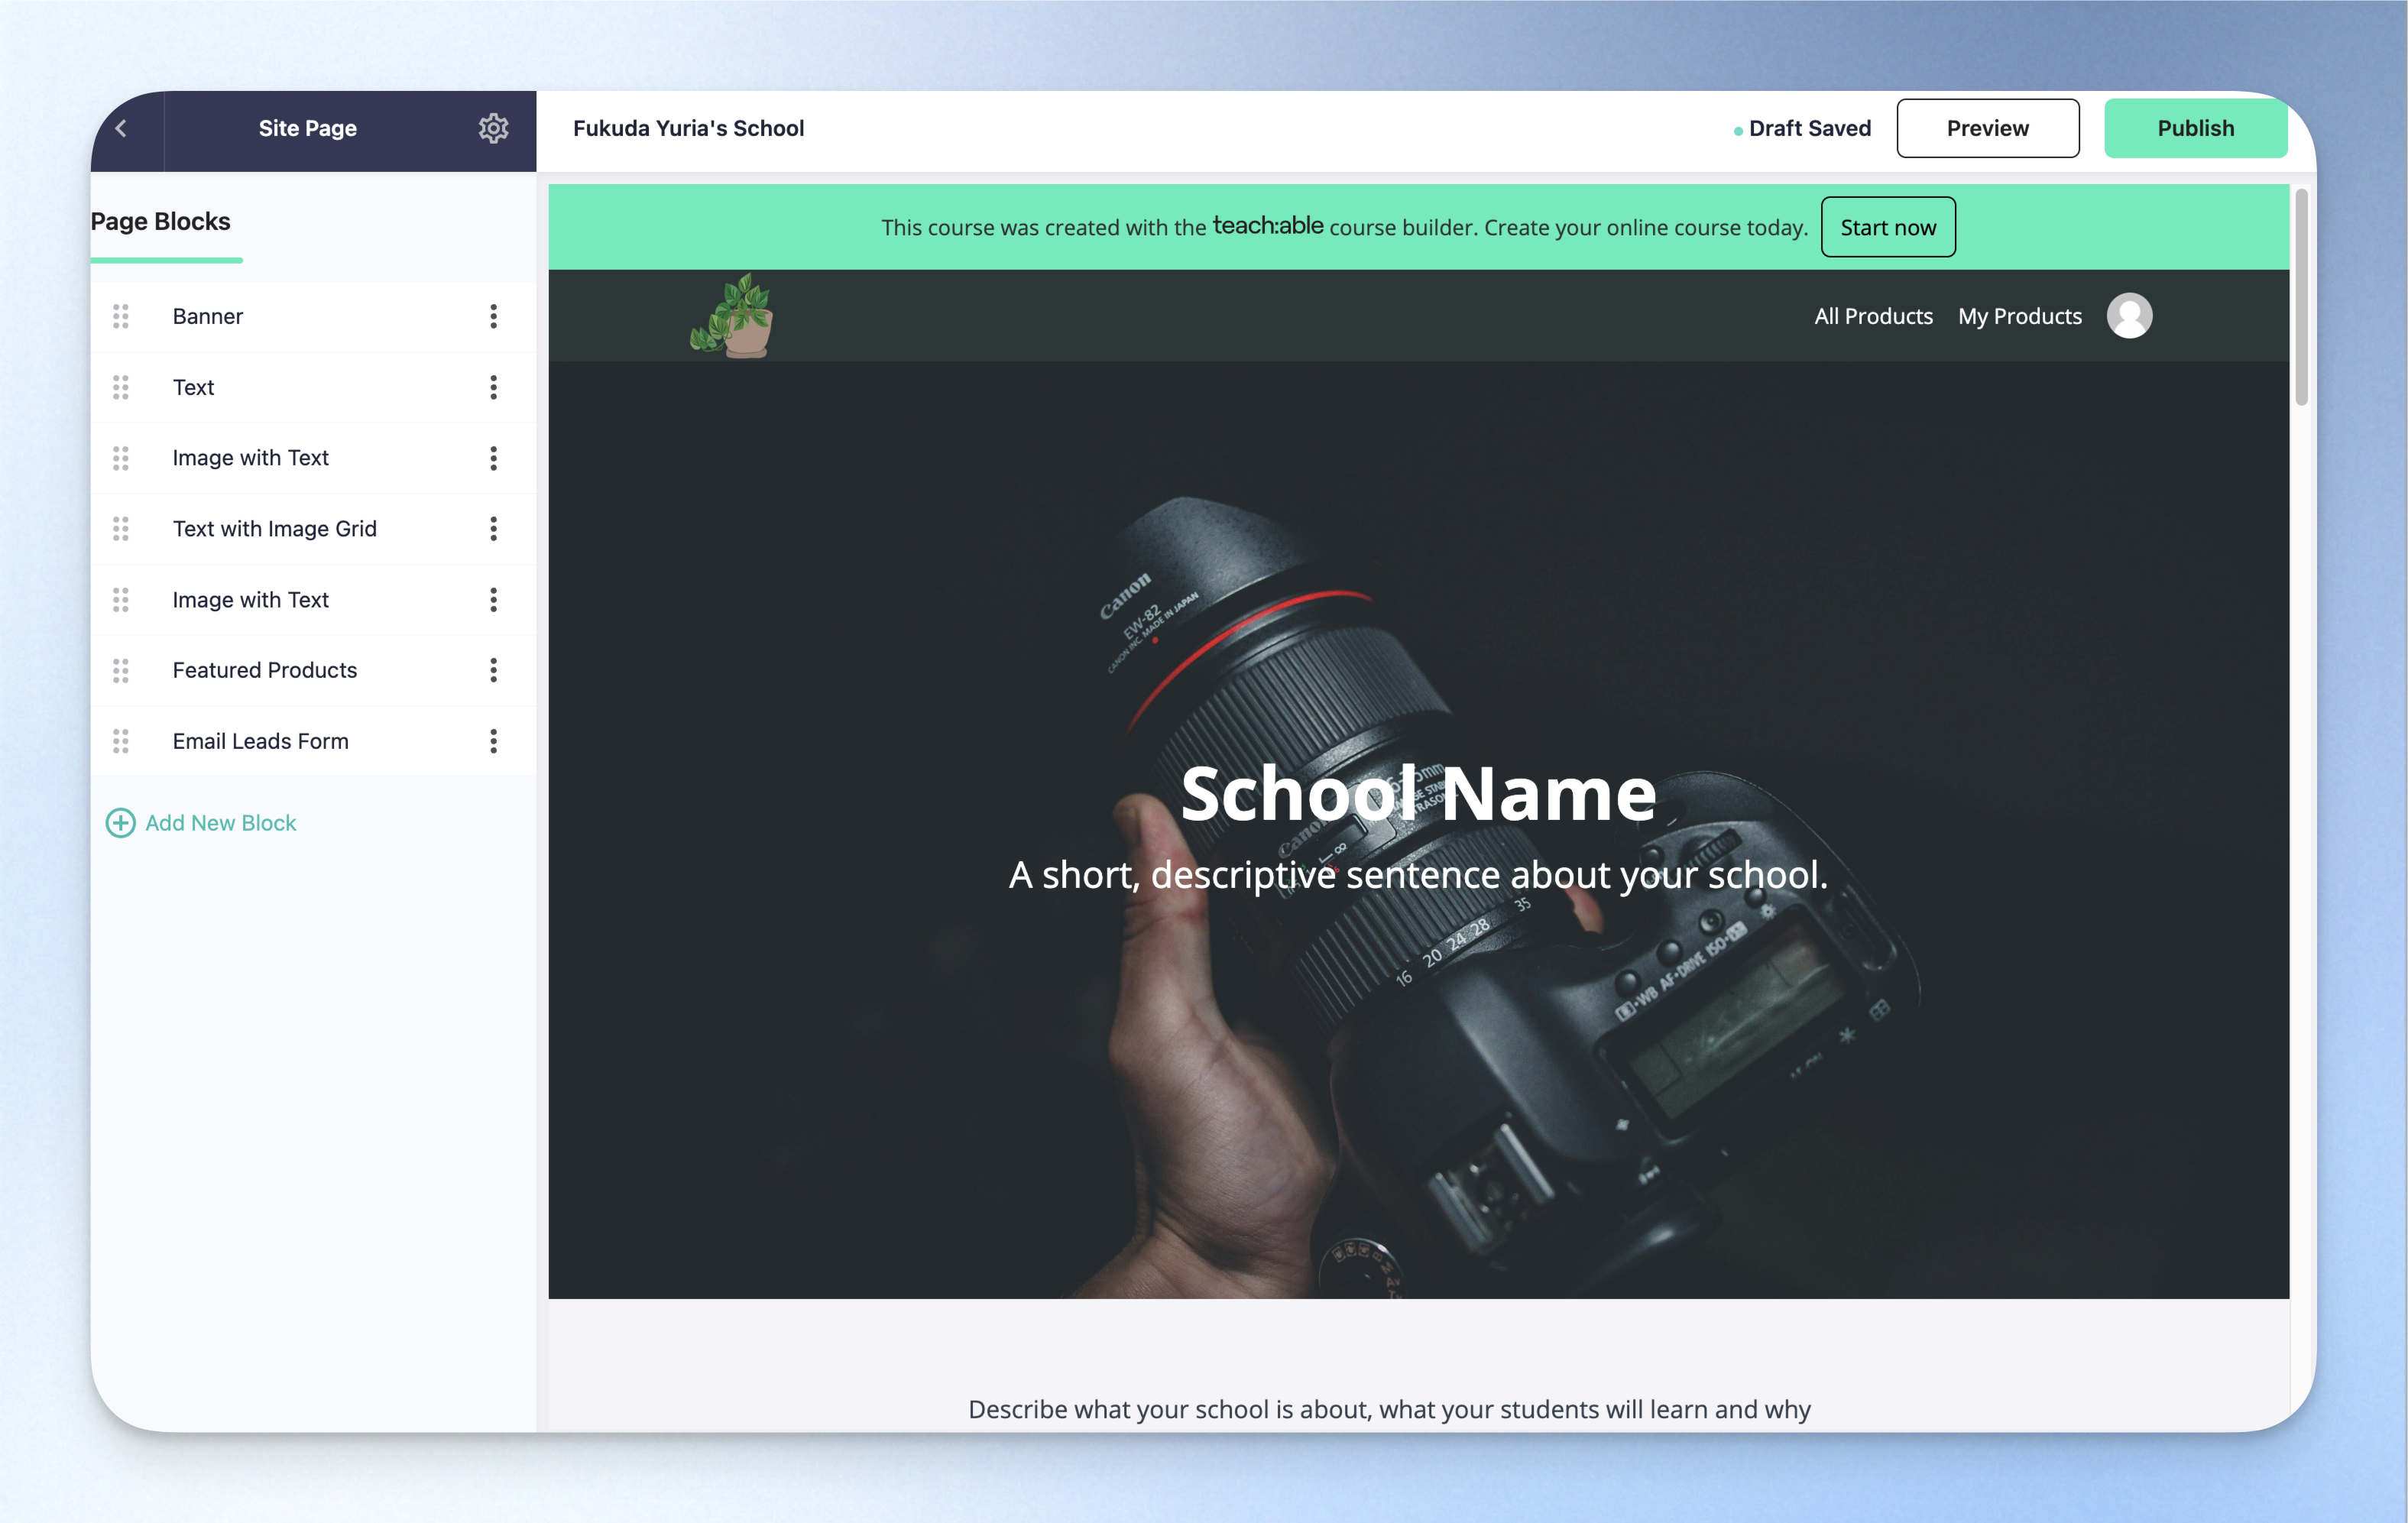Open options menu for Banner block
Screen dimensions: 2408x1523
coord(493,317)
